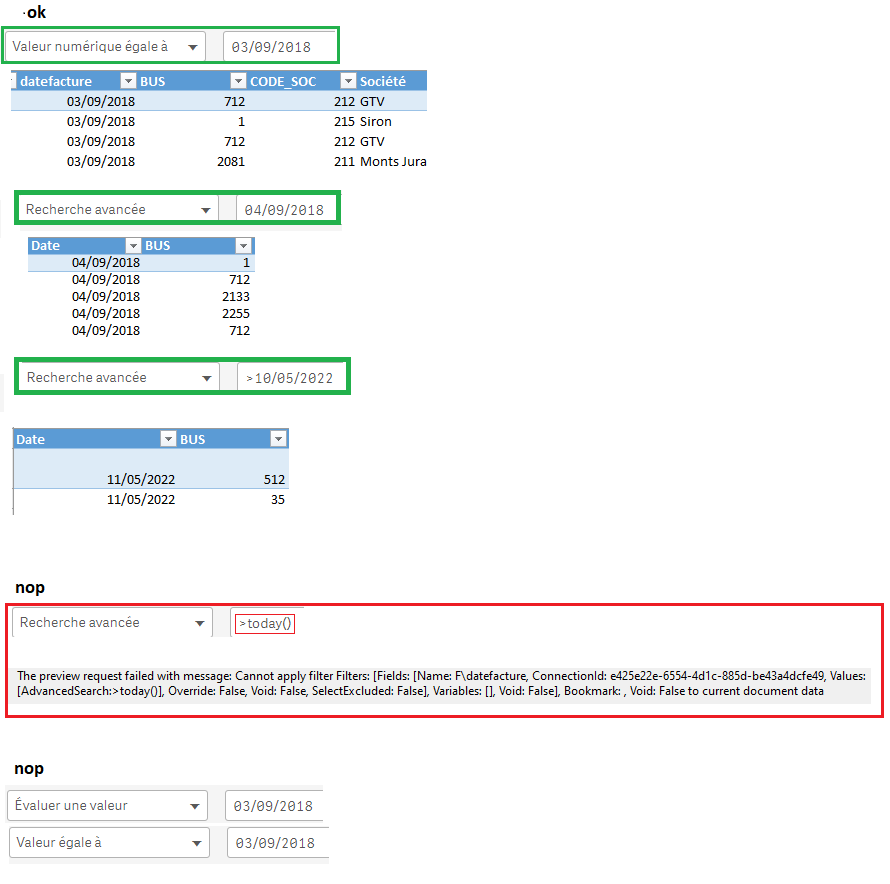
Task: Click the >10/05/2022 search field
Action: click(x=292, y=378)
